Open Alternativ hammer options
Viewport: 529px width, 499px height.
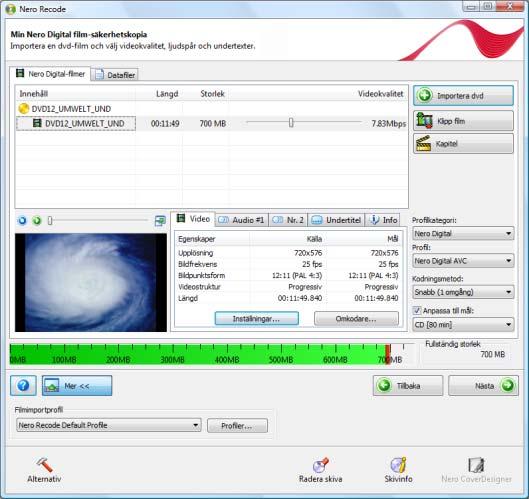(x=44, y=470)
